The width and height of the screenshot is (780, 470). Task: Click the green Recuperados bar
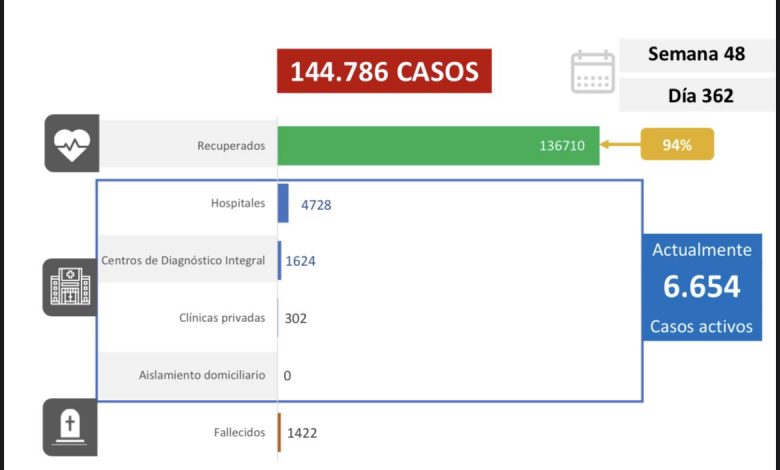click(x=438, y=145)
